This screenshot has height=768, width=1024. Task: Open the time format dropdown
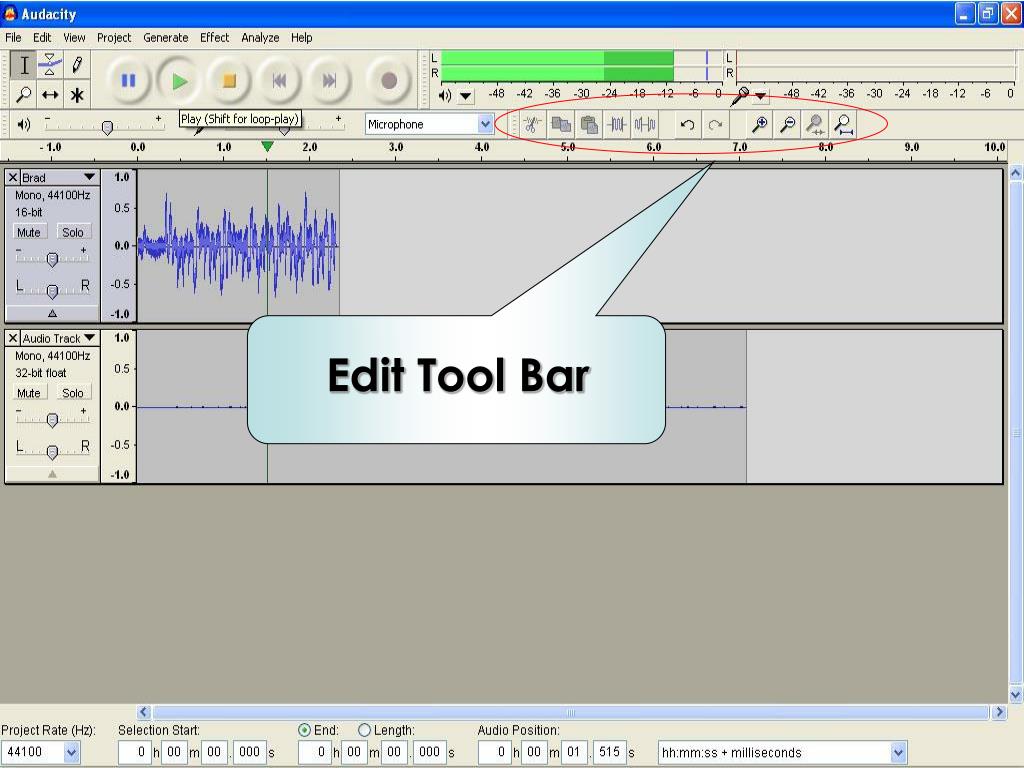(x=897, y=753)
